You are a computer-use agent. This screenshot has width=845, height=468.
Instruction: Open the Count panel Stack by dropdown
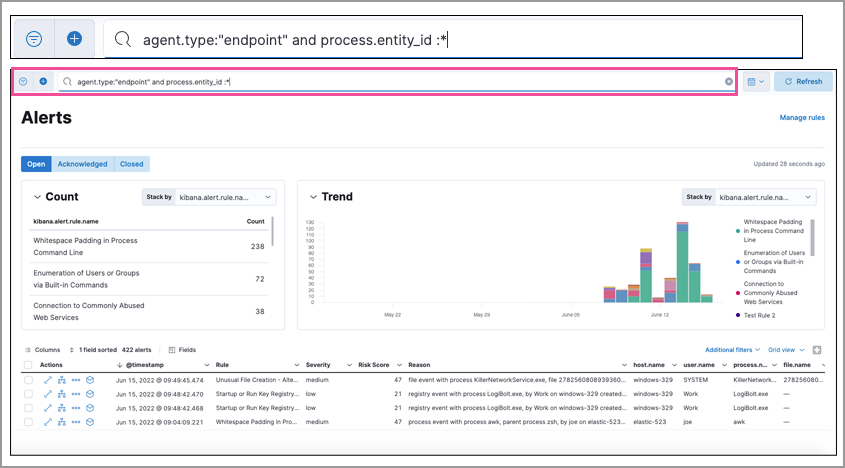point(225,197)
